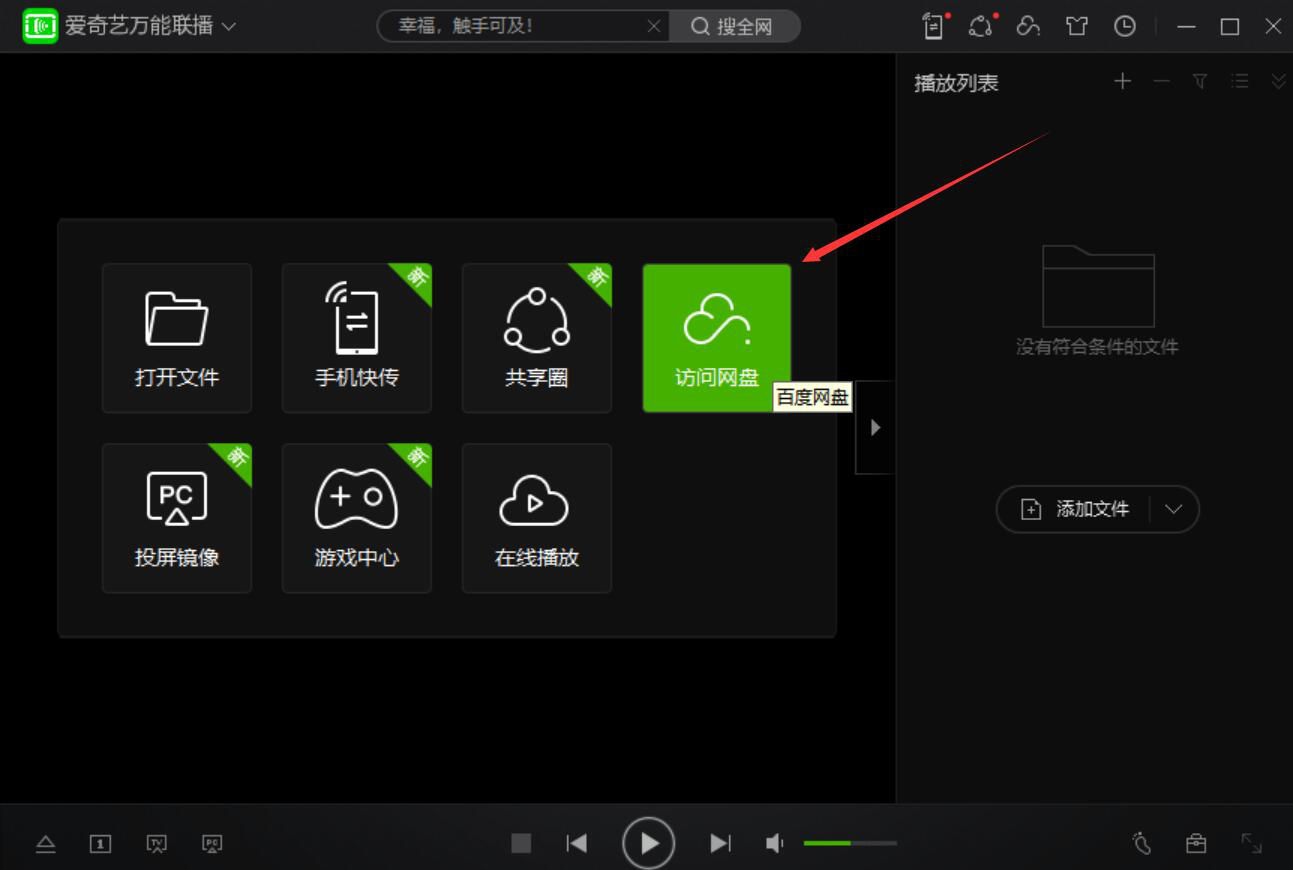This screenshot has width=1293, height=870.
Task: Open the 共享圈 sharing circle tile
Action: point(537,338)
